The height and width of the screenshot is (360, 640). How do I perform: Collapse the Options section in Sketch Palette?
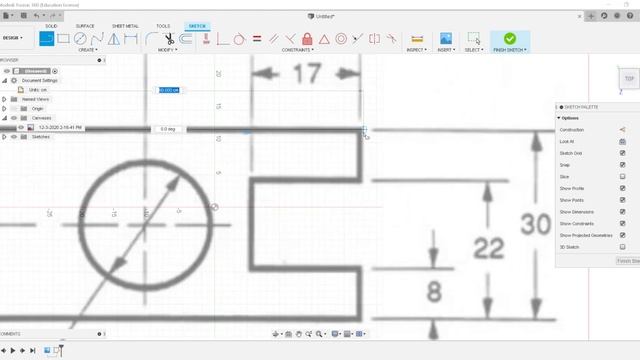click(x=559, y=118)
